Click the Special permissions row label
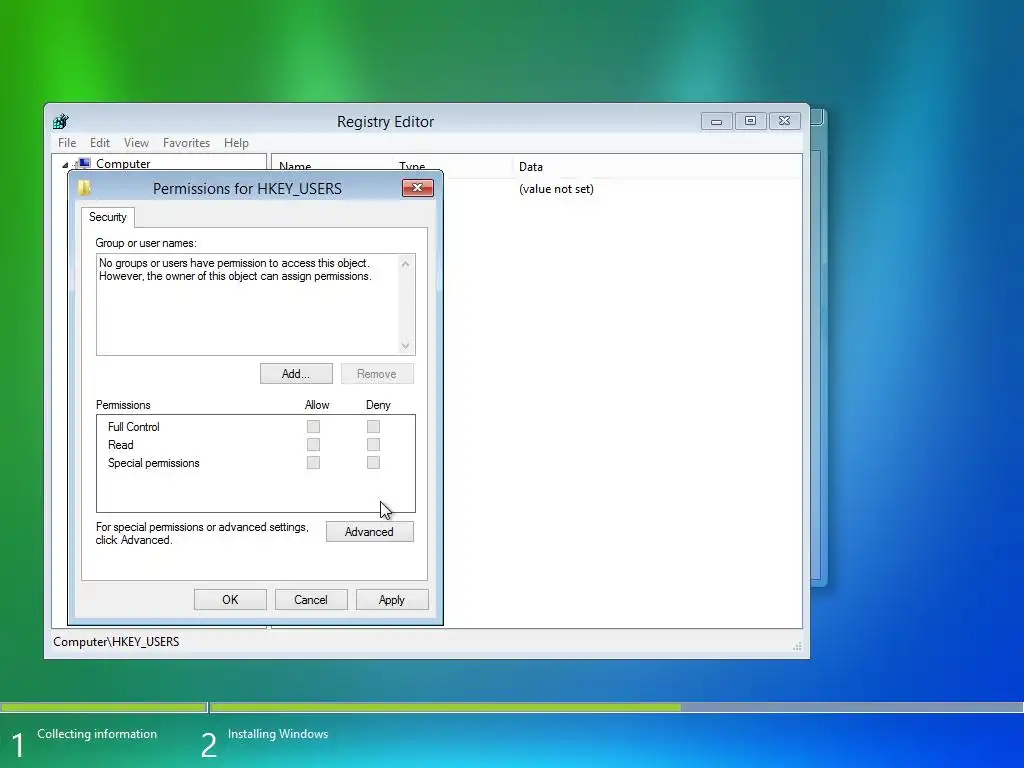The image size is (1024, 768). click(x=153, y=463)
